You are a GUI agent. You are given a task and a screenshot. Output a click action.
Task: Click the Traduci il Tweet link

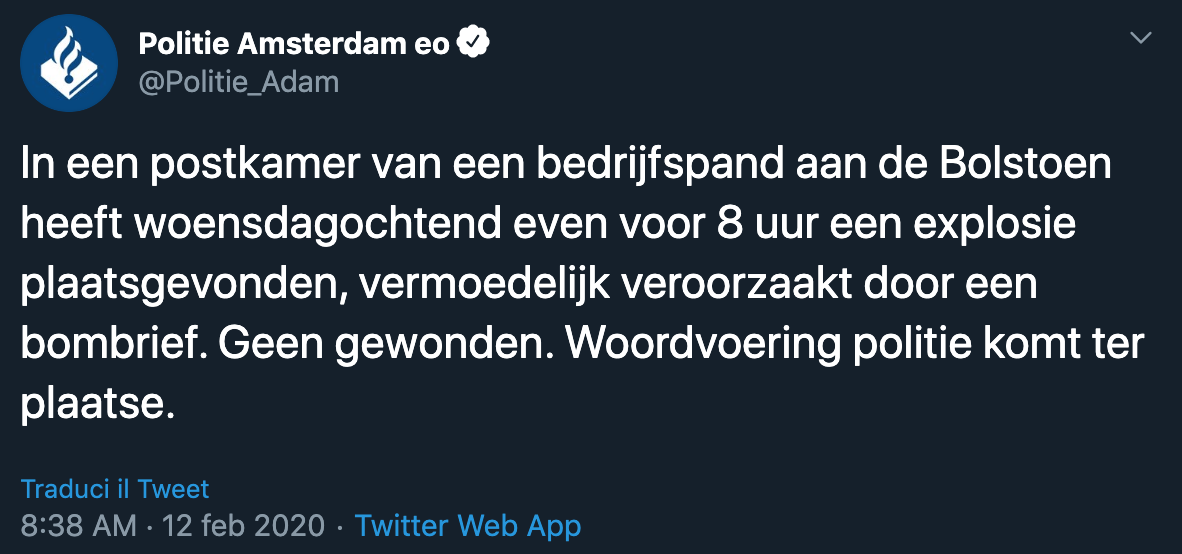(x=115, y=489)
